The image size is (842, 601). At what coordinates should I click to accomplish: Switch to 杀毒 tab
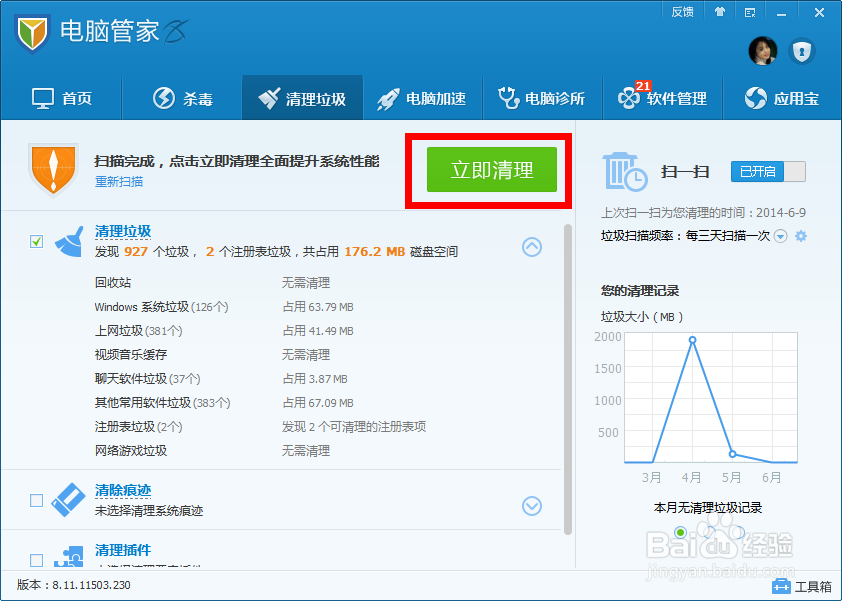[183, 98]
